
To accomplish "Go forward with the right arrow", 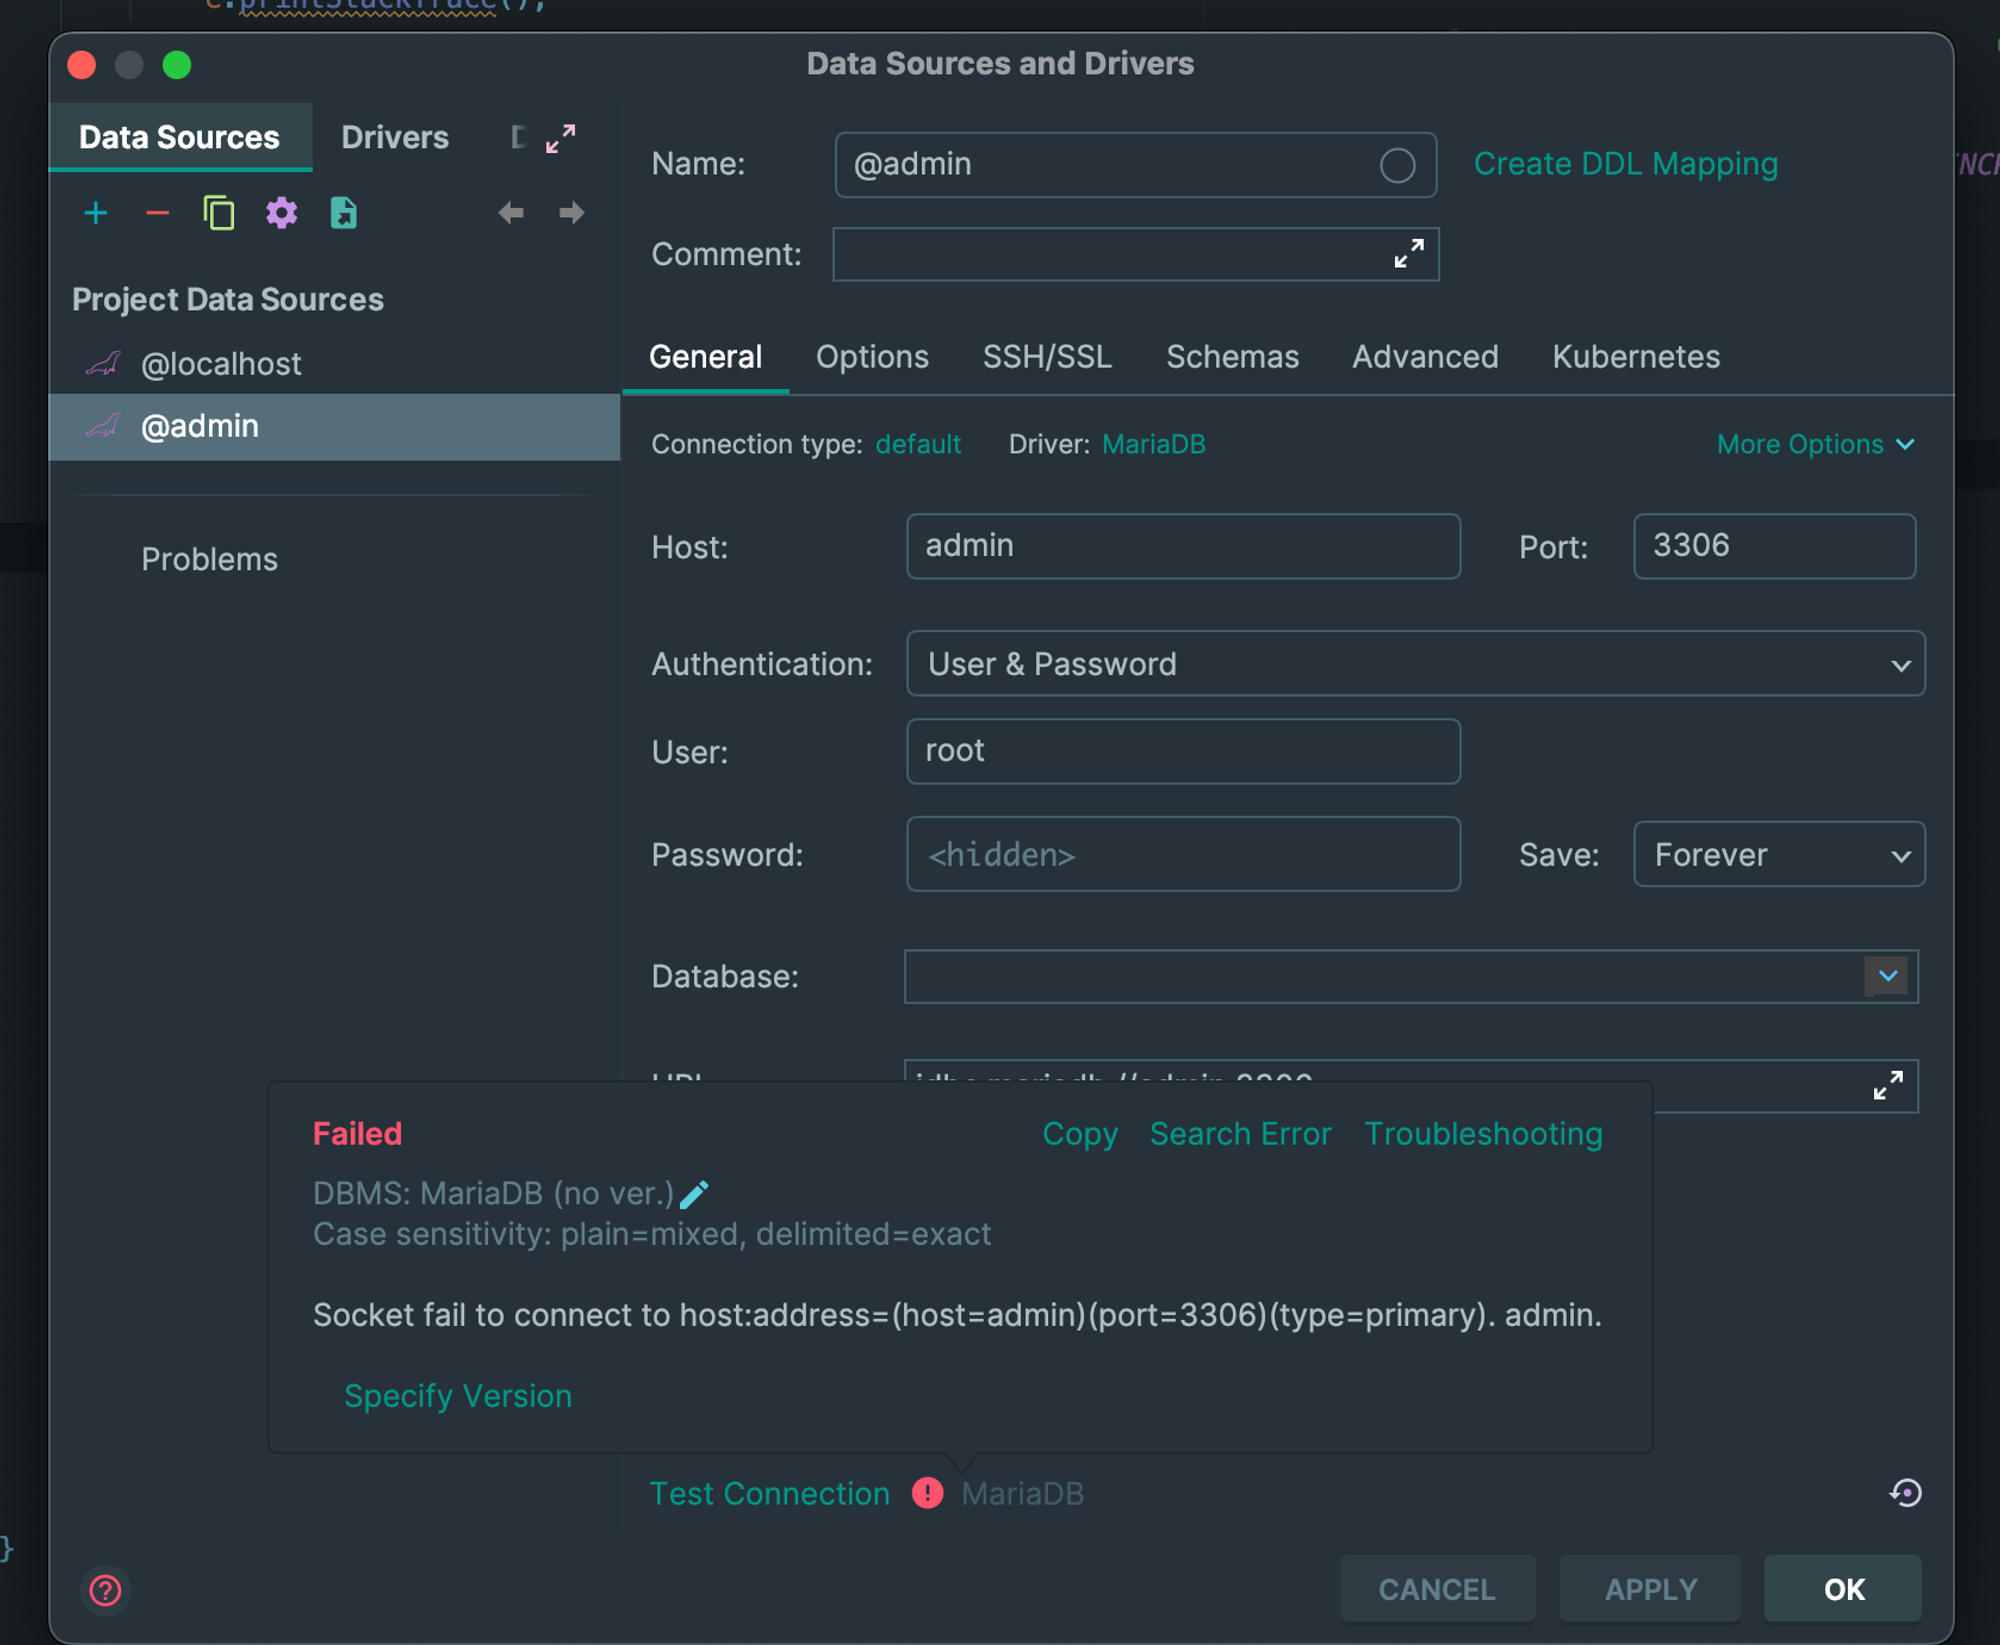I will pos(572,213).
